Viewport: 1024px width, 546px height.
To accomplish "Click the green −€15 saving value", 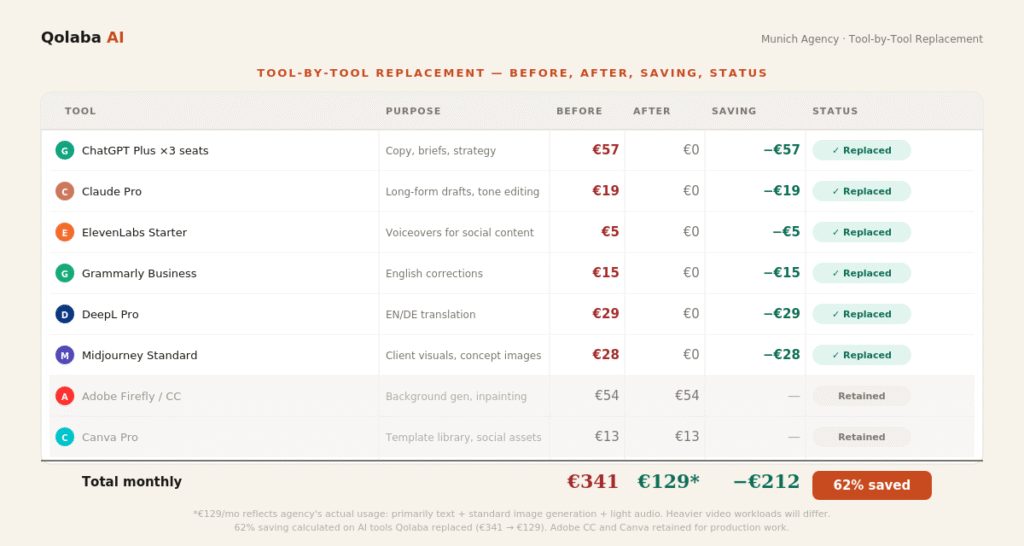I will (782, 272).
